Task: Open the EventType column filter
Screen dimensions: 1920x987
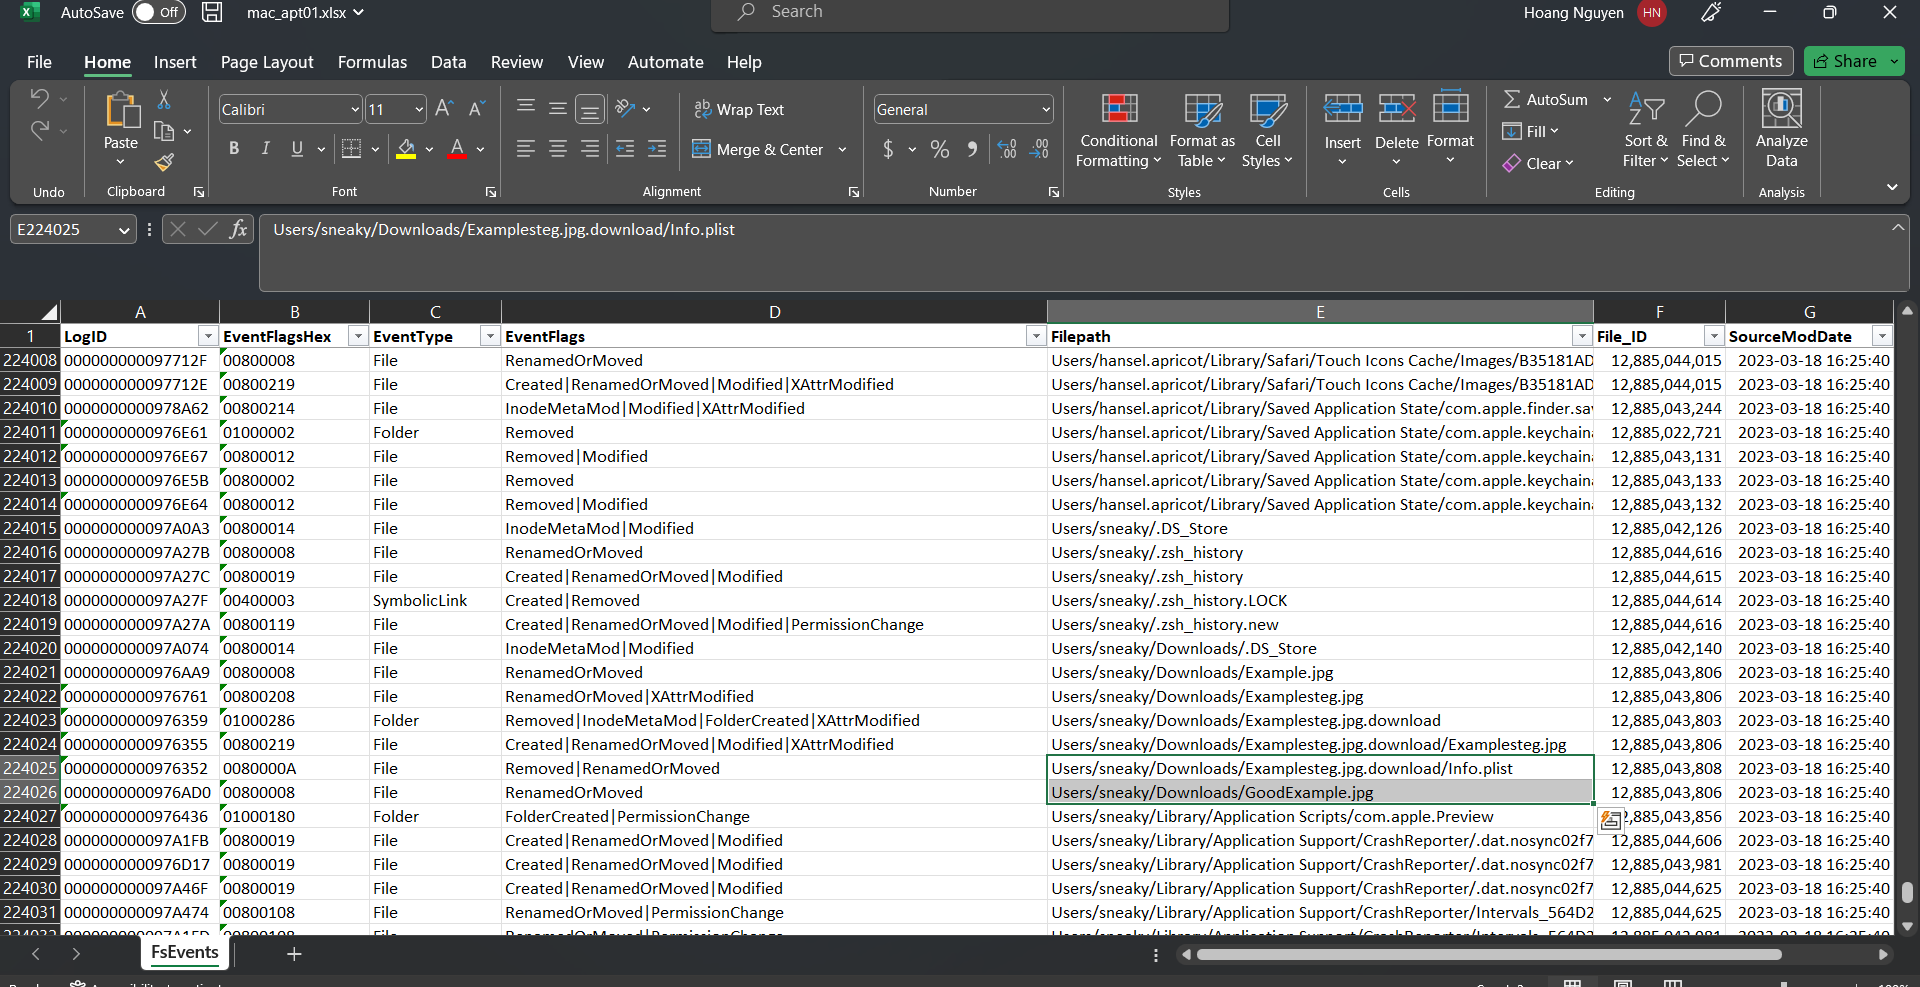Action: point(489,336)
